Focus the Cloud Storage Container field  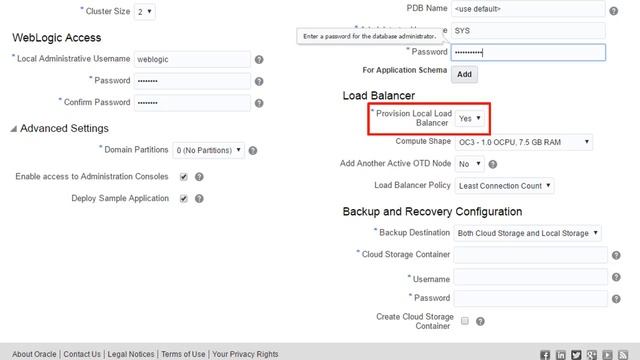pos(531,255)
